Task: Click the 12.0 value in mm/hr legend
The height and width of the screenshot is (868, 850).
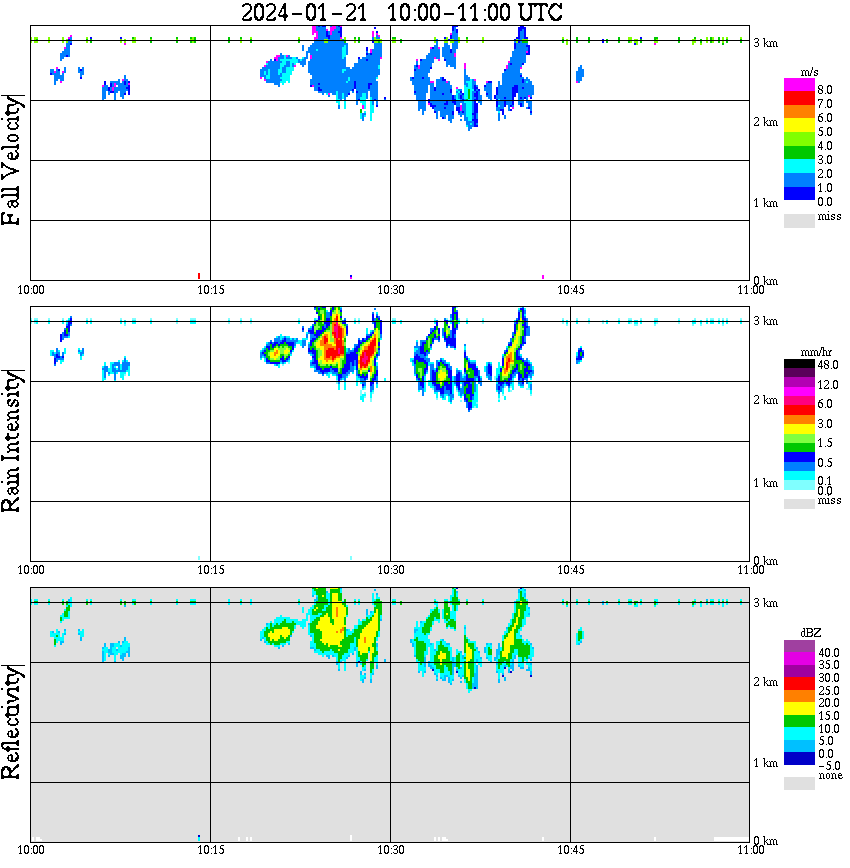Action: pos(828,385)
